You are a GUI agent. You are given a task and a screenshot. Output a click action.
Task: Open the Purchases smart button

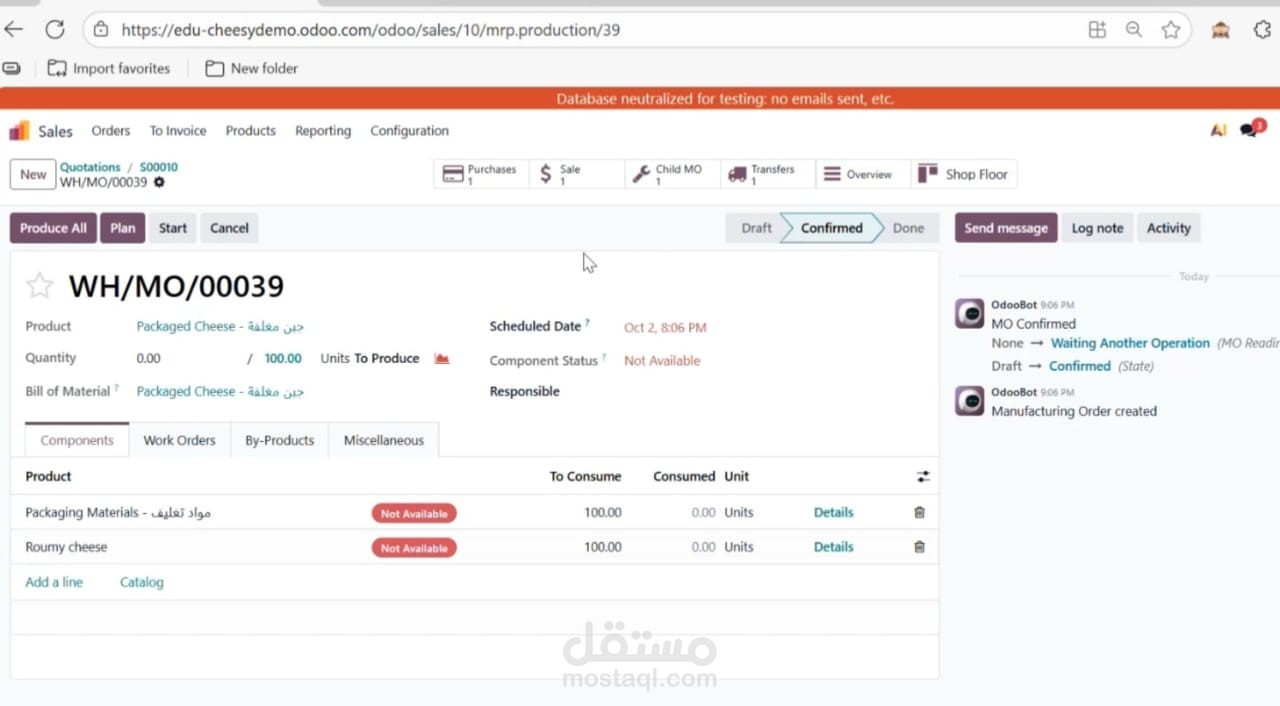(480, 174)
